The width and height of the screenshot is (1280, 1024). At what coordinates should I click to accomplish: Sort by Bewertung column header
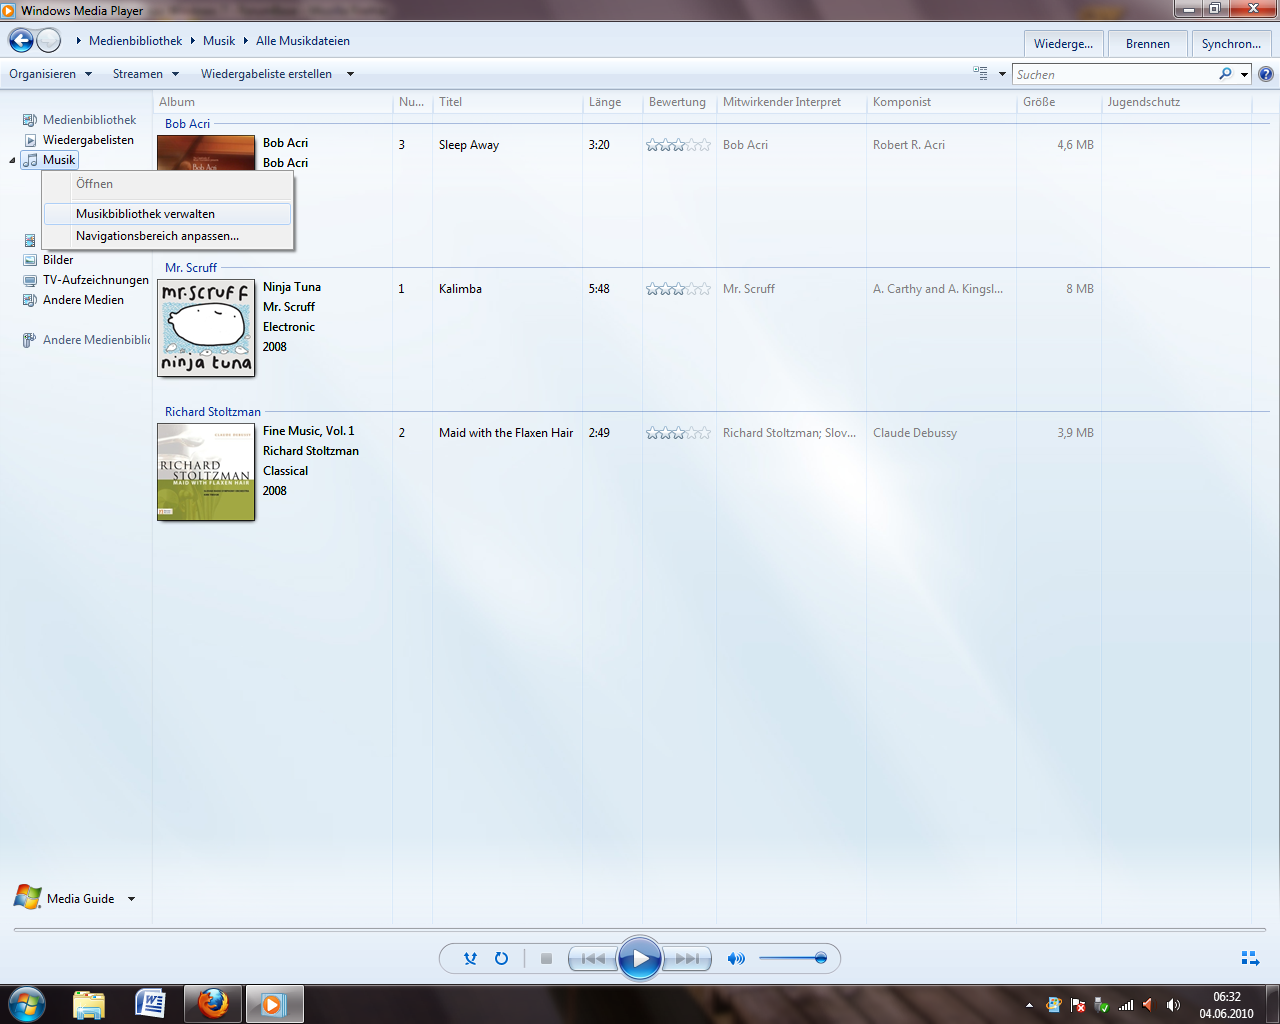pos(679,102)
